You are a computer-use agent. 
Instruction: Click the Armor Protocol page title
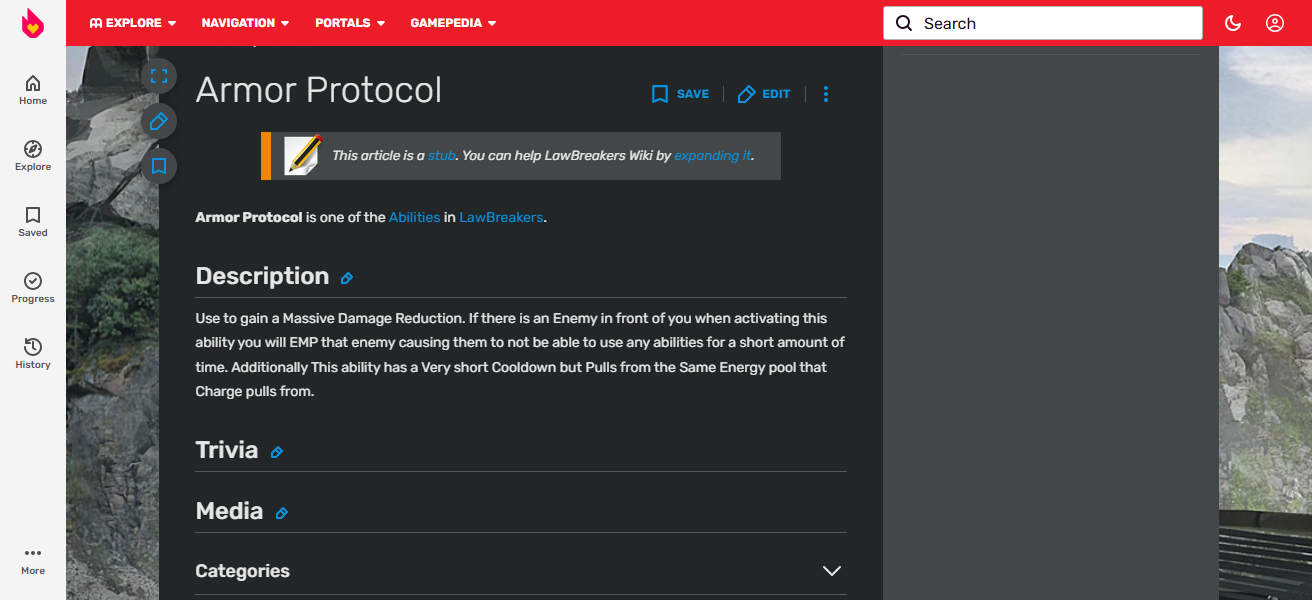319,90
